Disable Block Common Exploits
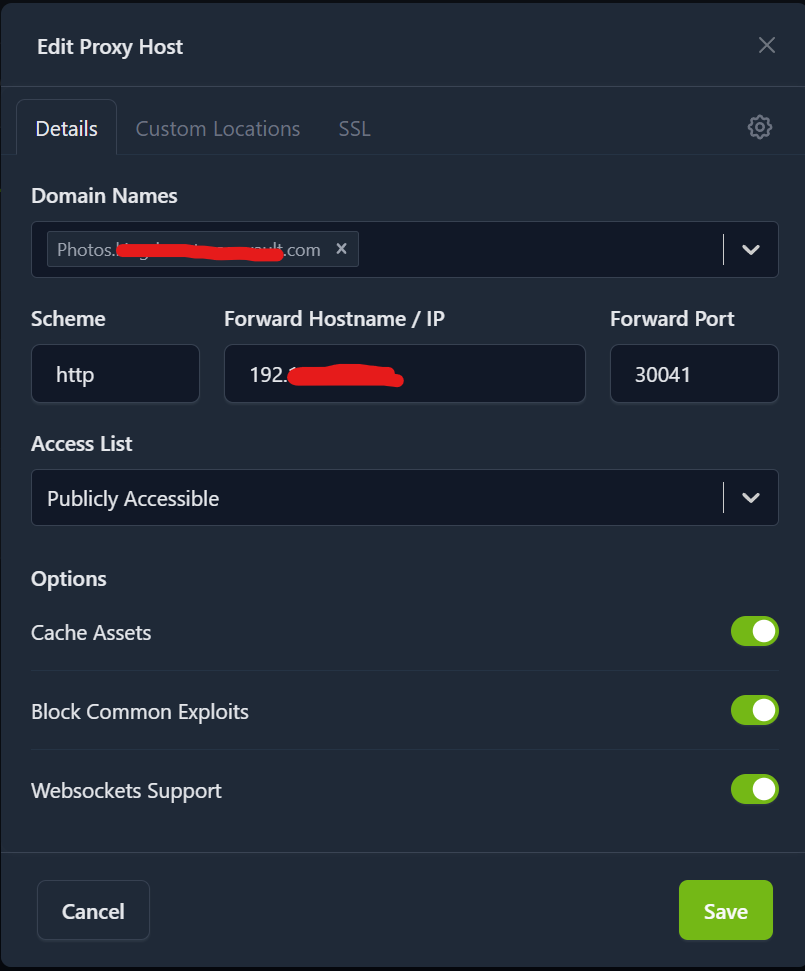The image size is (805, 971). (754, 710)
